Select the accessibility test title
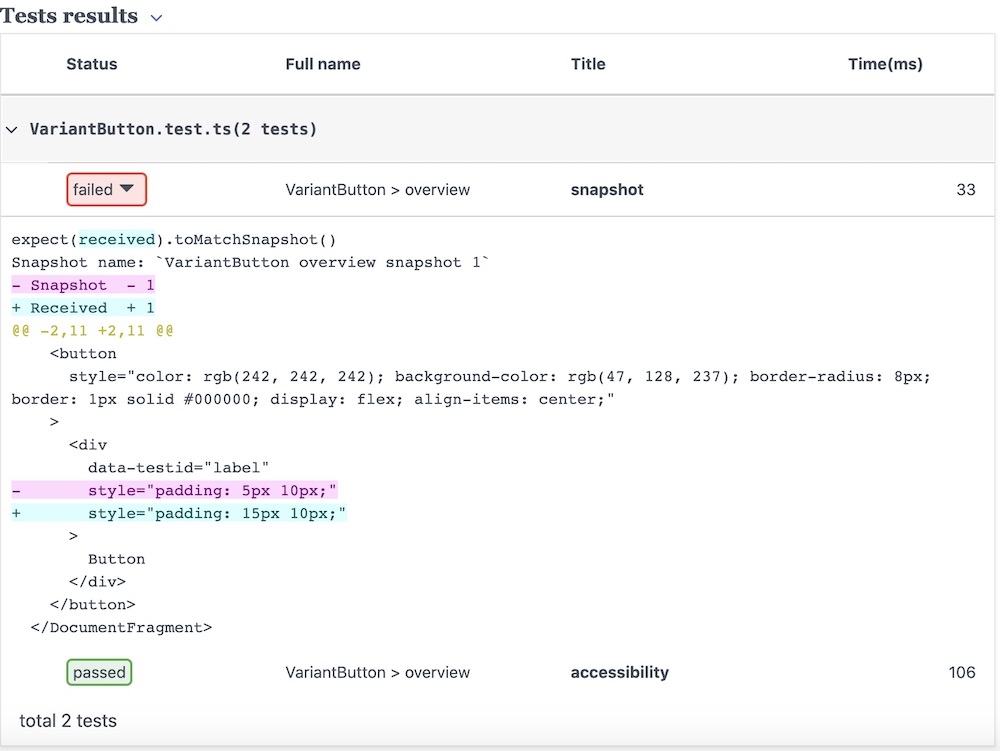The width and height of the screenshot is (1000, 751). click(619, 672)
